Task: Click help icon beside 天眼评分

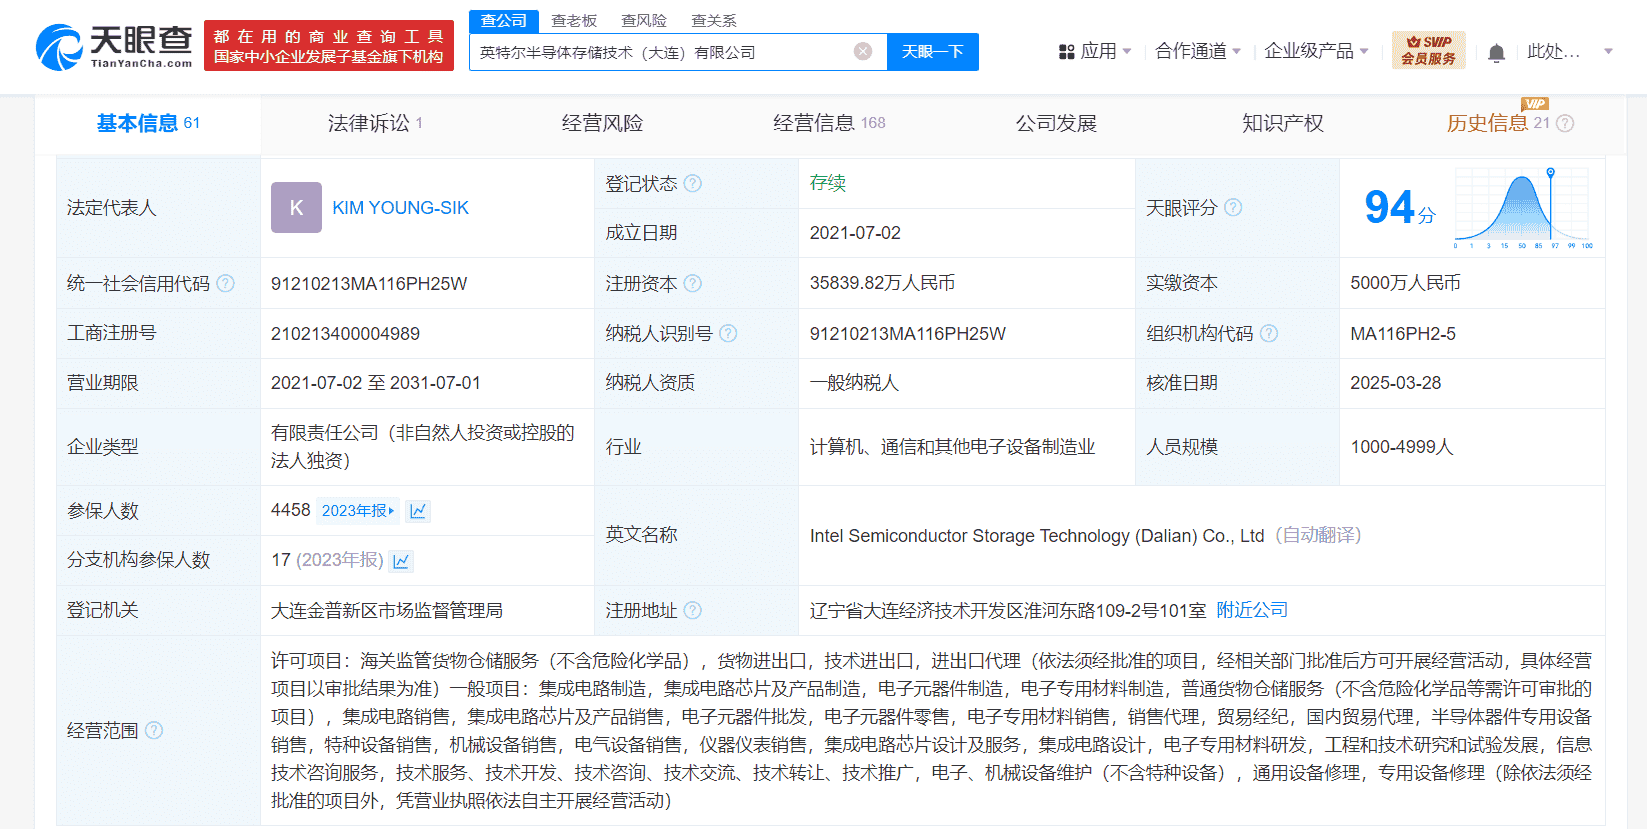Action: 1233,208
